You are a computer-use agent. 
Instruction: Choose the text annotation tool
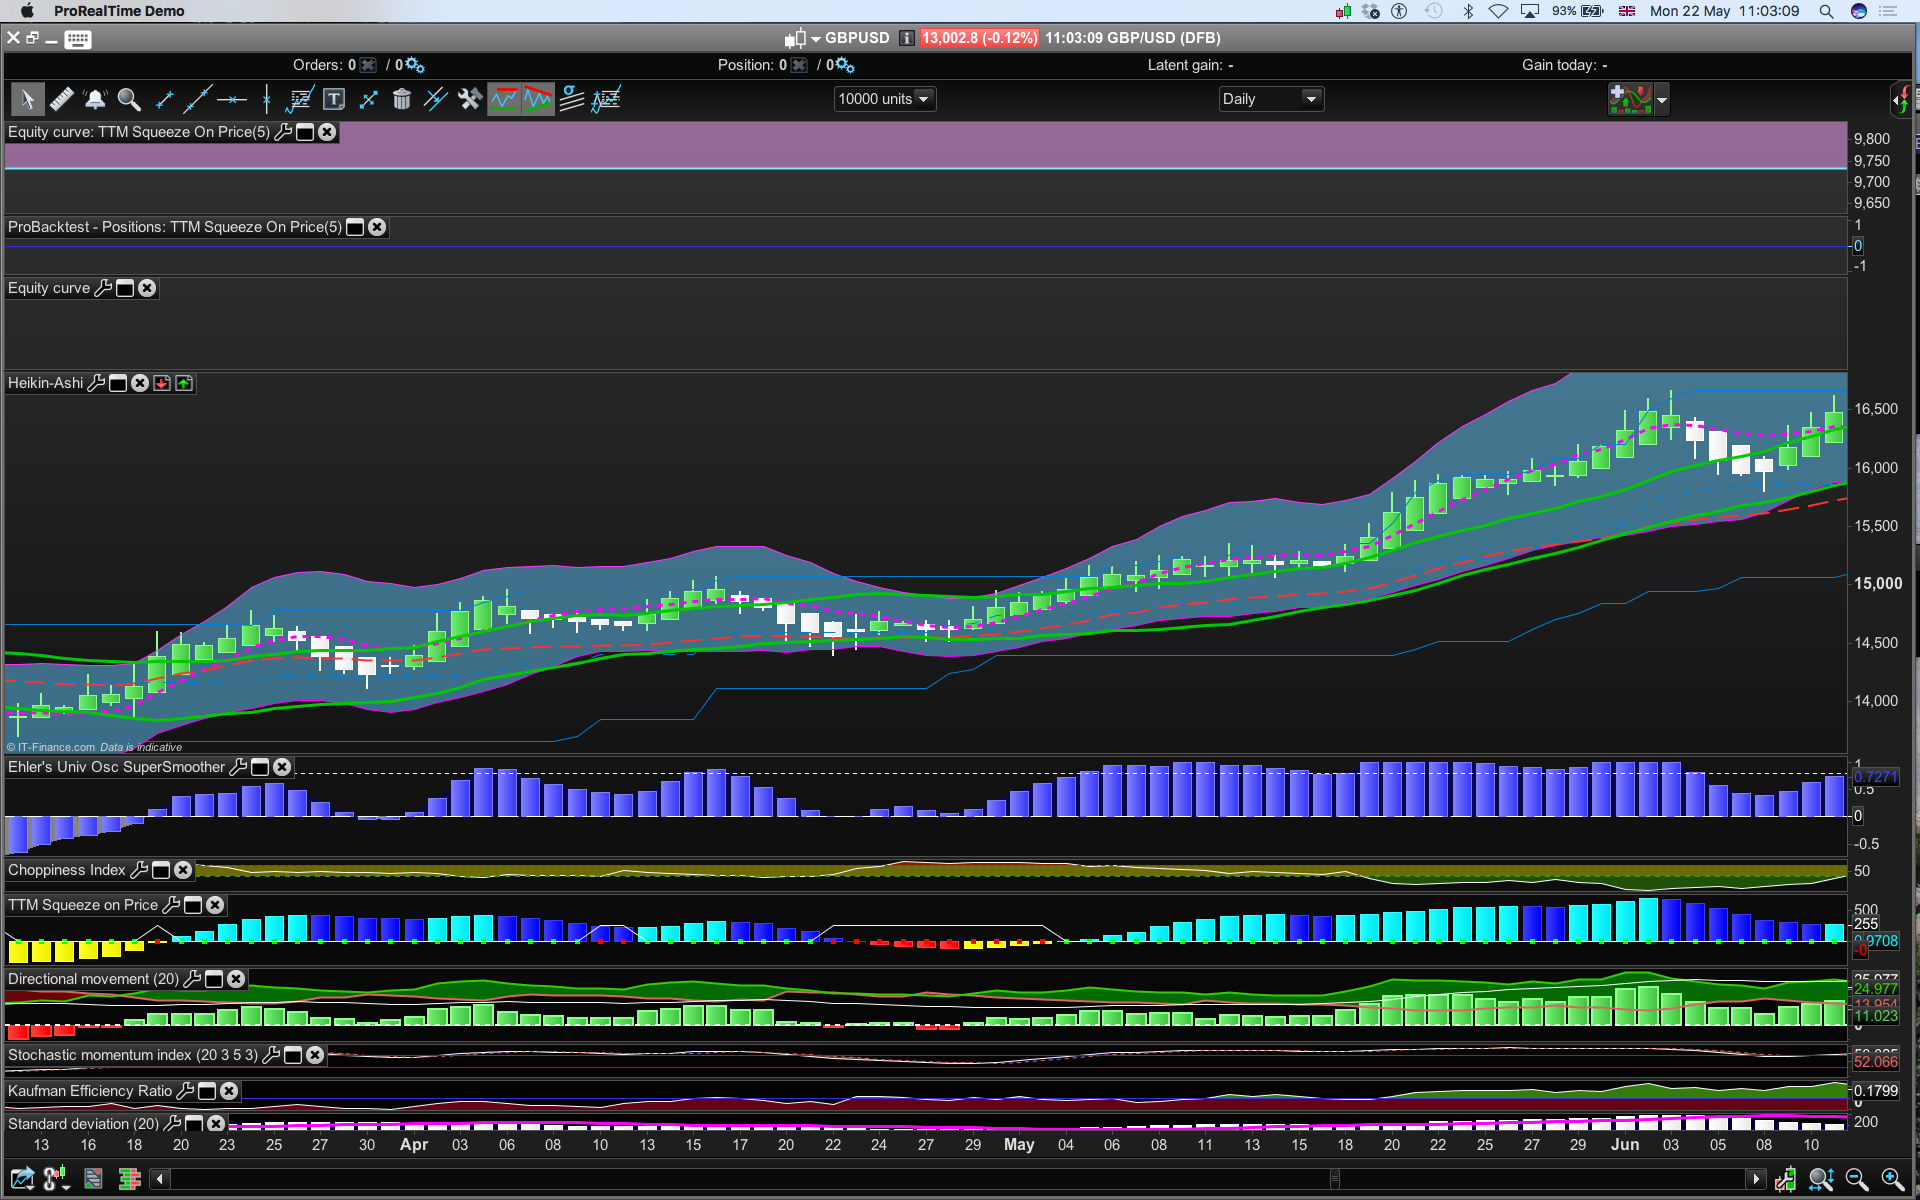[334, 99]
